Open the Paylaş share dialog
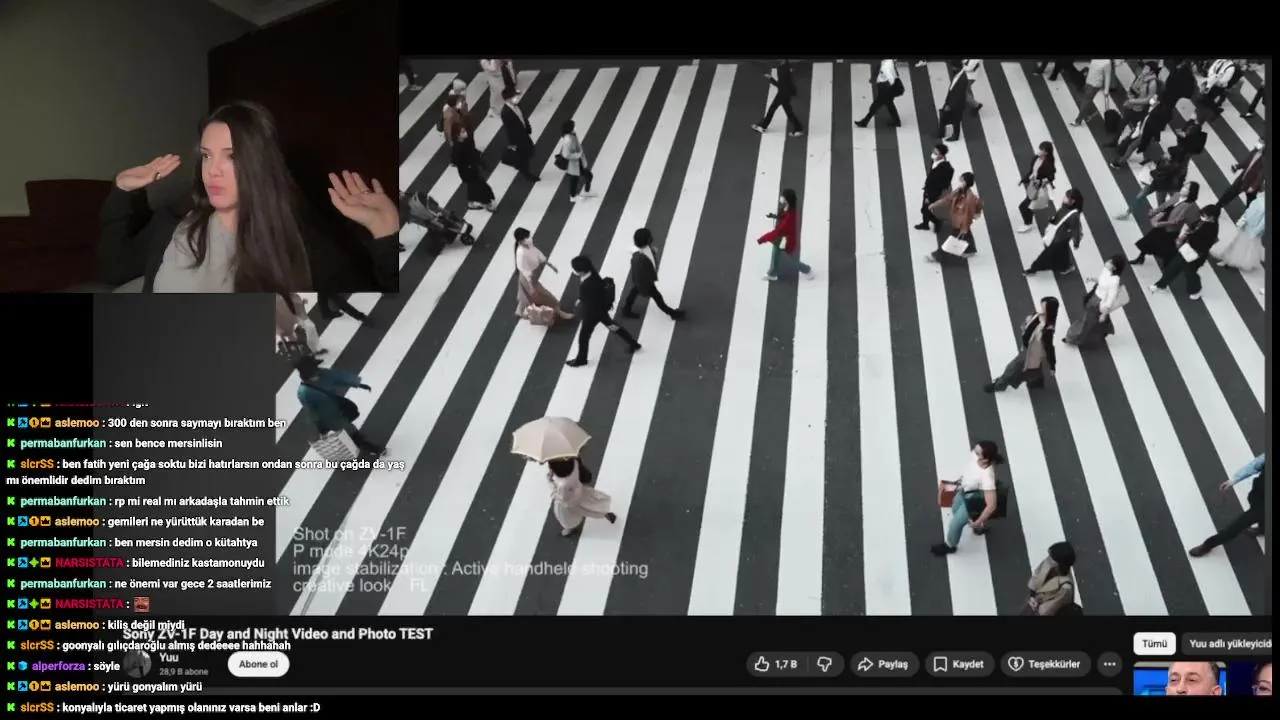This screenshot has height=720, width=1280. (x=883, y=664)
